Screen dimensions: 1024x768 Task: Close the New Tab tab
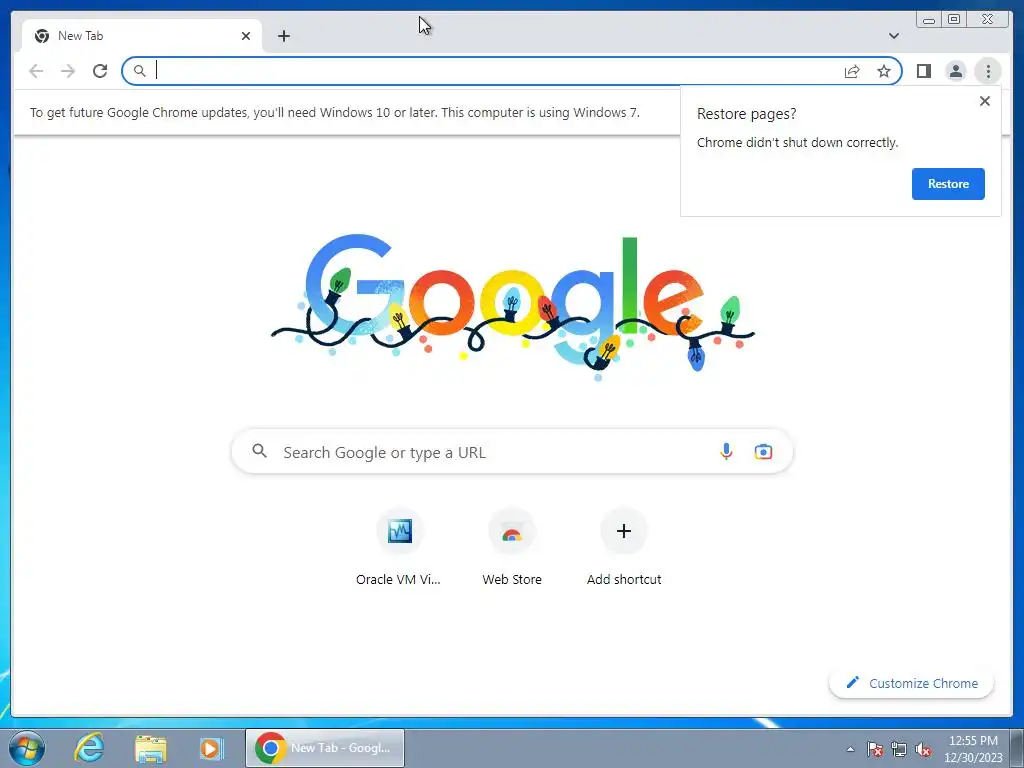pos(246,36)
